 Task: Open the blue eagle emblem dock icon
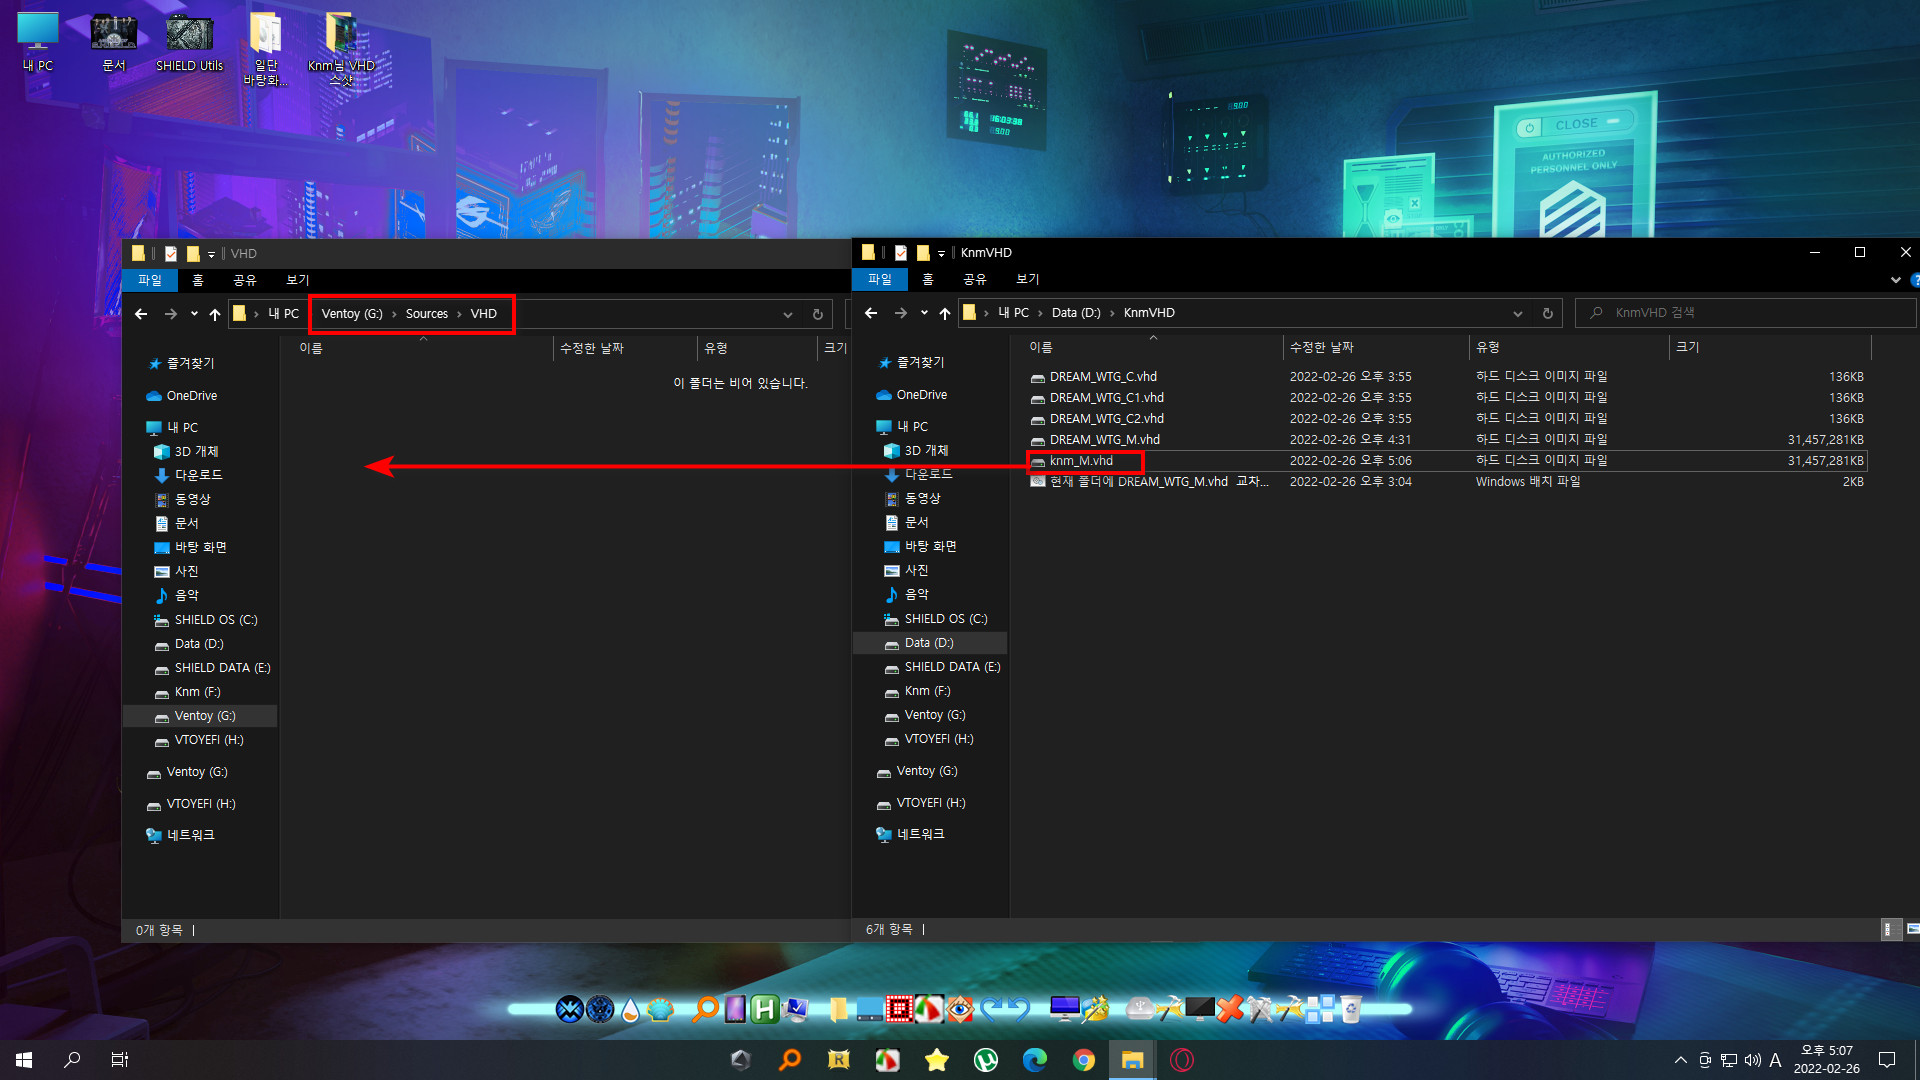570,1009
